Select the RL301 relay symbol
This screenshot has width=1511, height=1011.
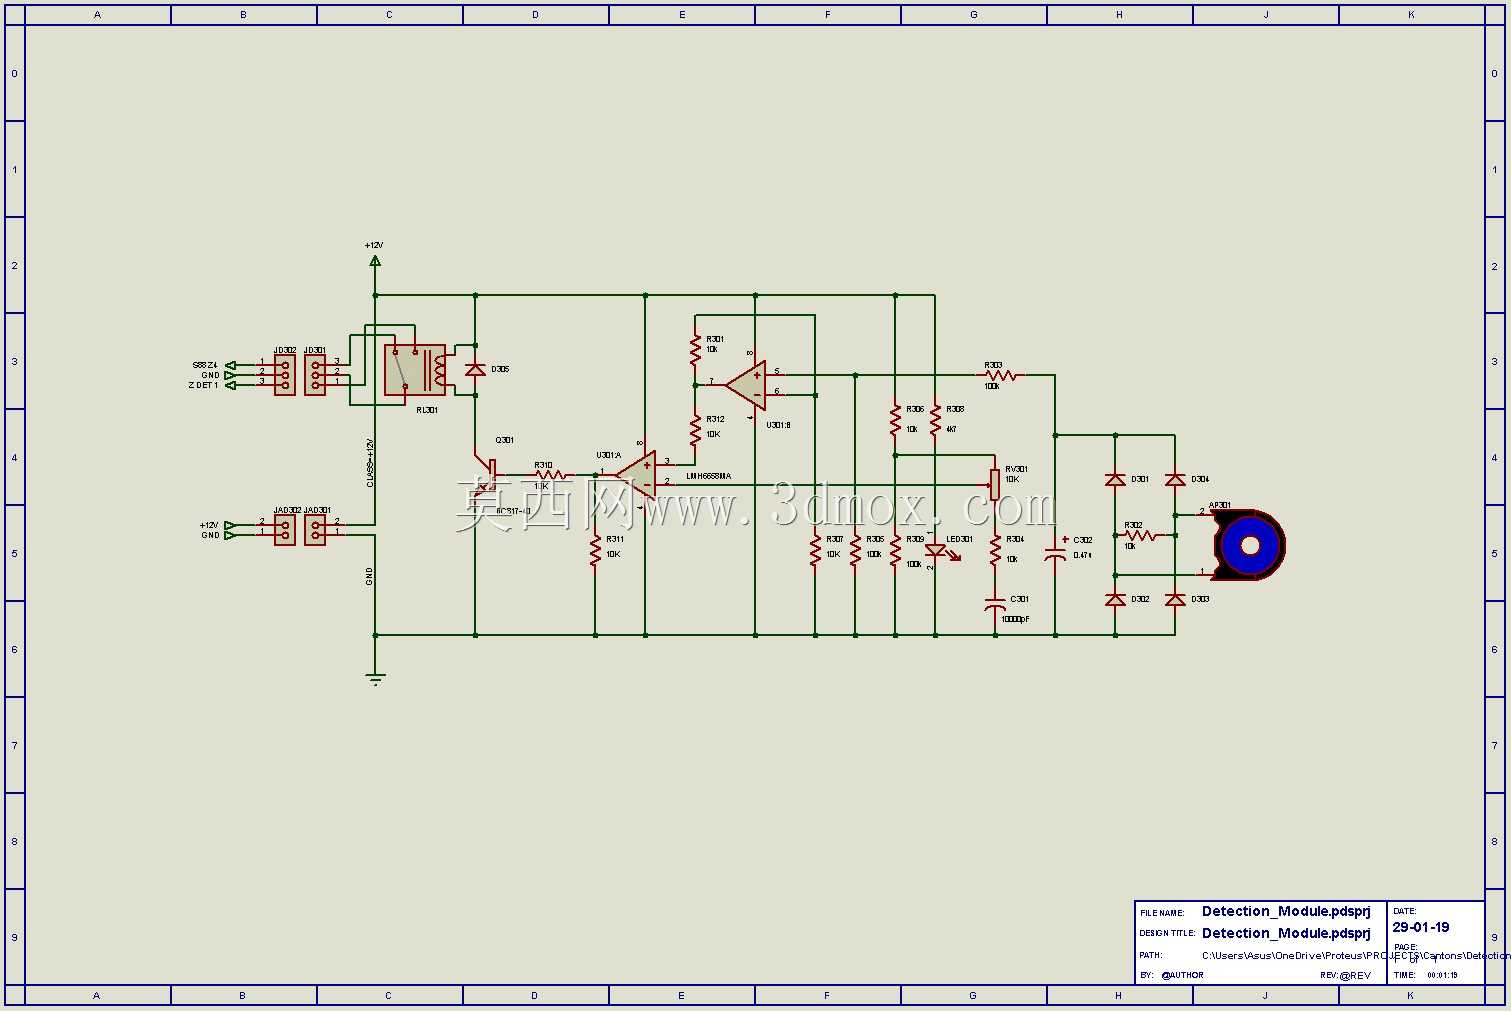(415, 370)
